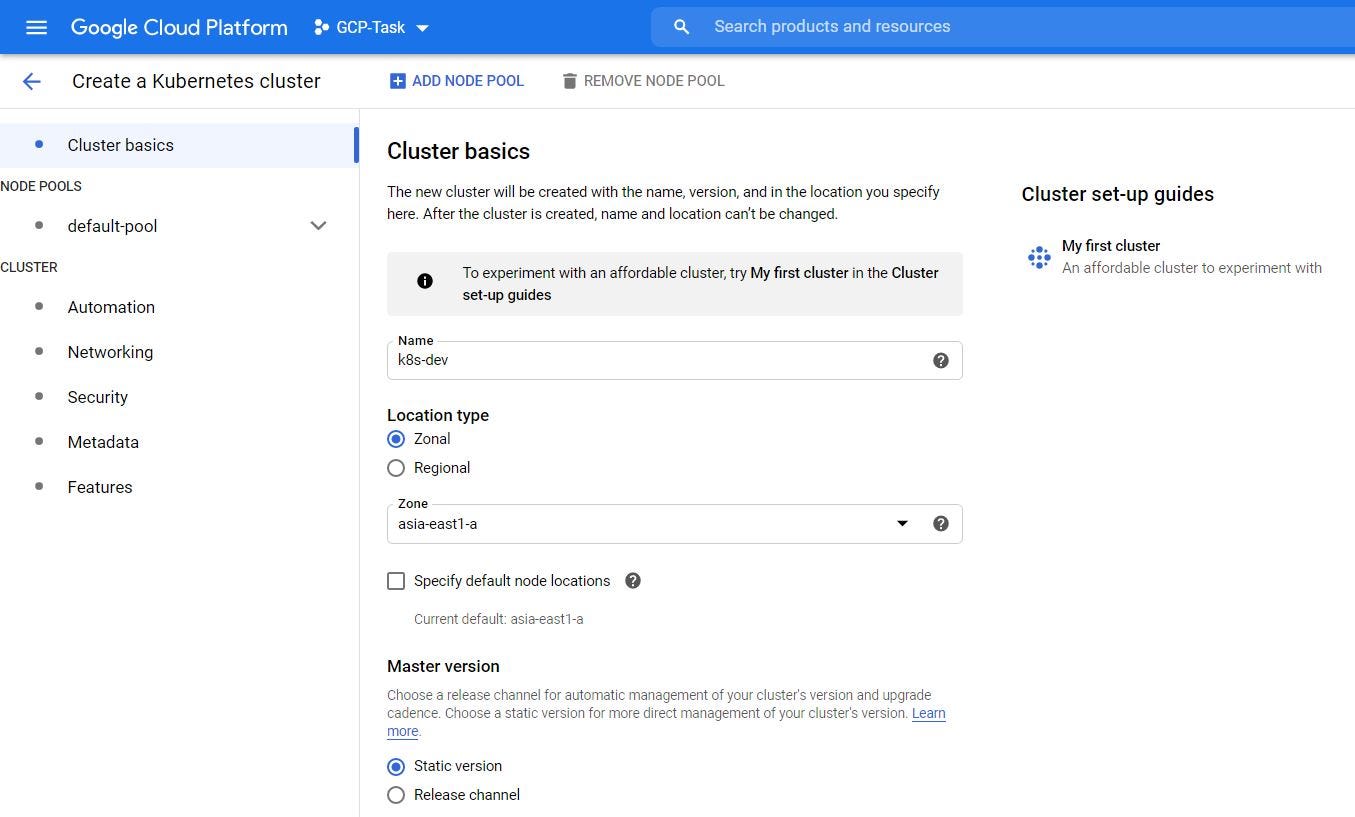Click the Current default: asia-east1-a text
1355x817 pixels.
tap(498, 619)
